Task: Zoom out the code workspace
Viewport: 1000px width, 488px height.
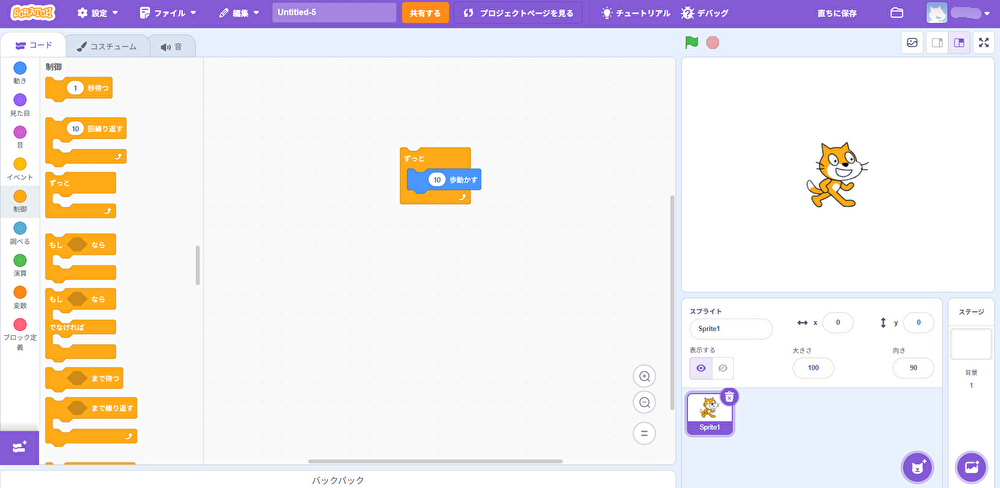Action: (644, 403)
